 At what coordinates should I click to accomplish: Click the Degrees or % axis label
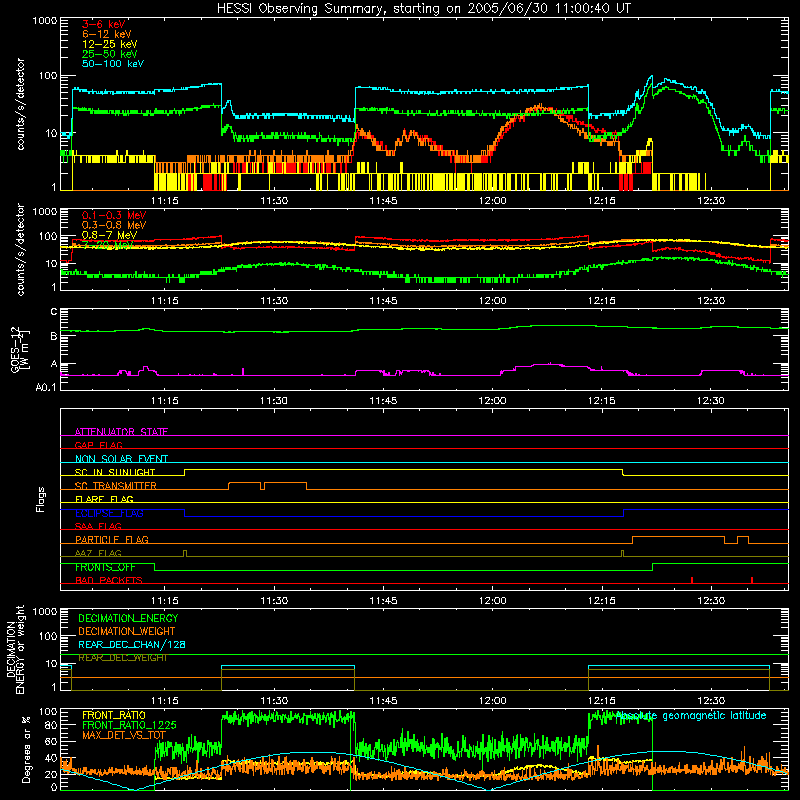[26, 749]
